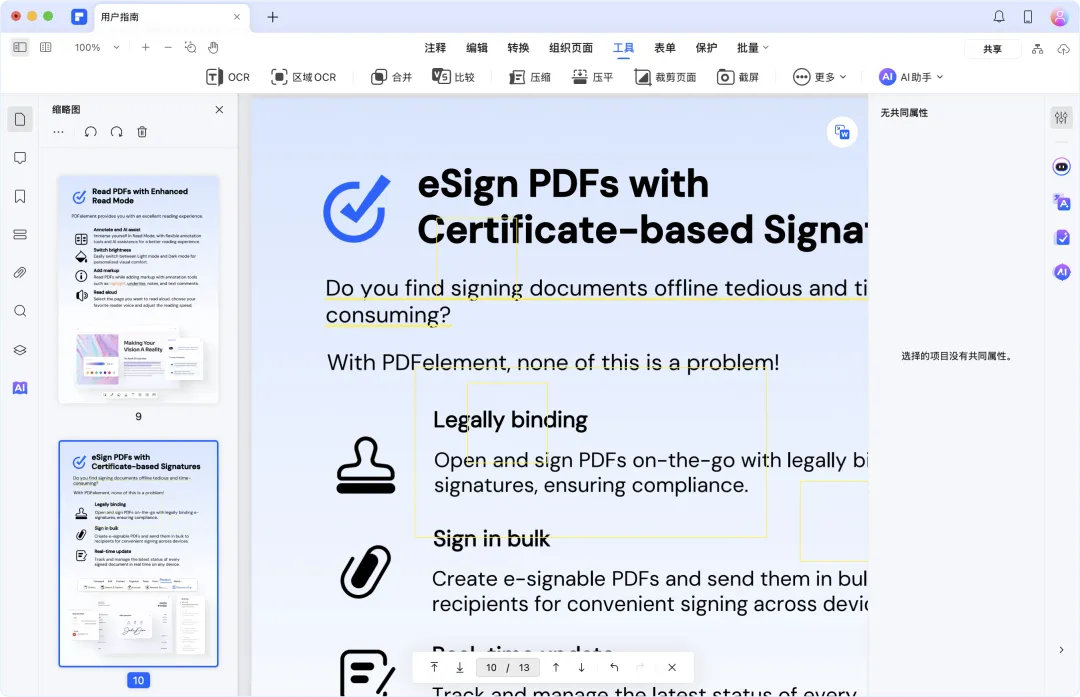1080x697 pixels.
Task: Open the 组织页面 tab
Action: (571, 48)
